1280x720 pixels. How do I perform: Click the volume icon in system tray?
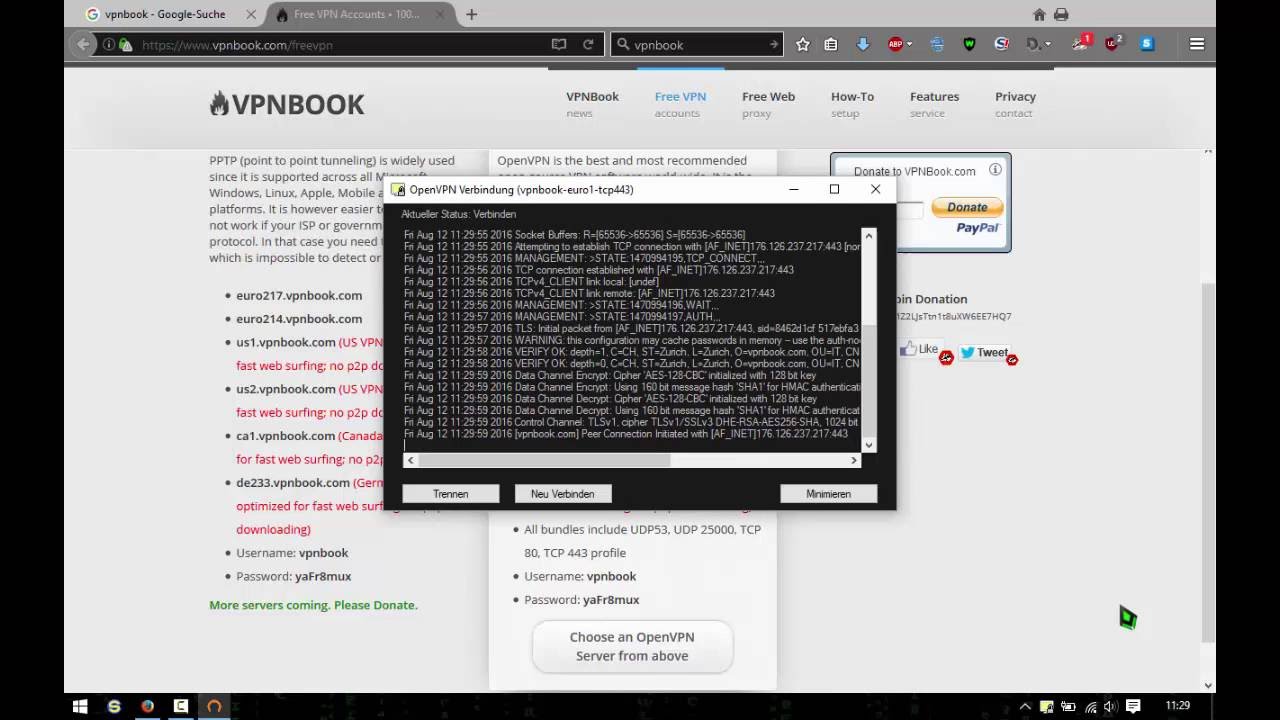point(1110,706)
